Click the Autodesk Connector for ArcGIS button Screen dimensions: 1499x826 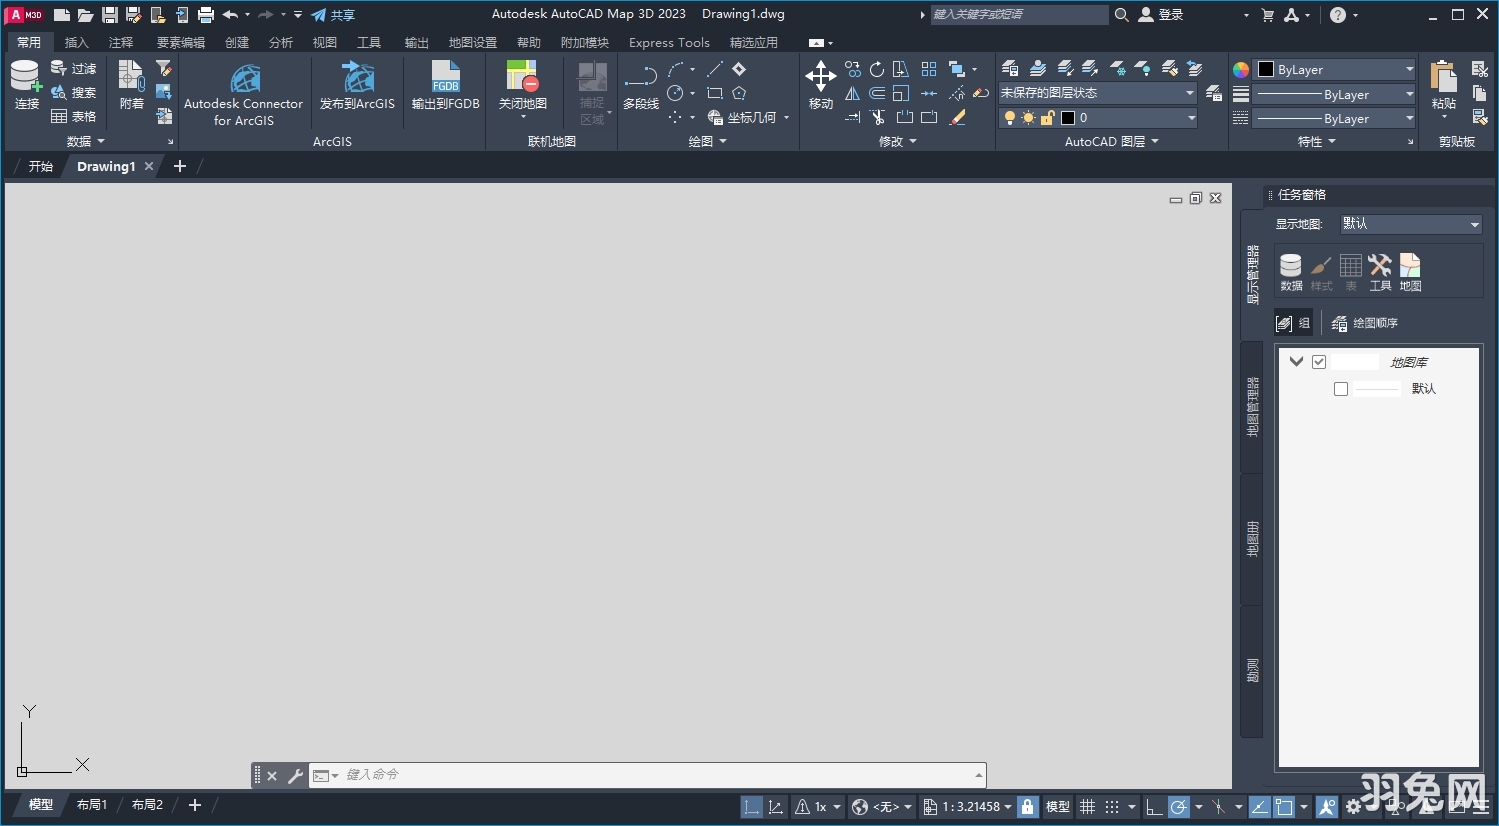click(244, 90)
